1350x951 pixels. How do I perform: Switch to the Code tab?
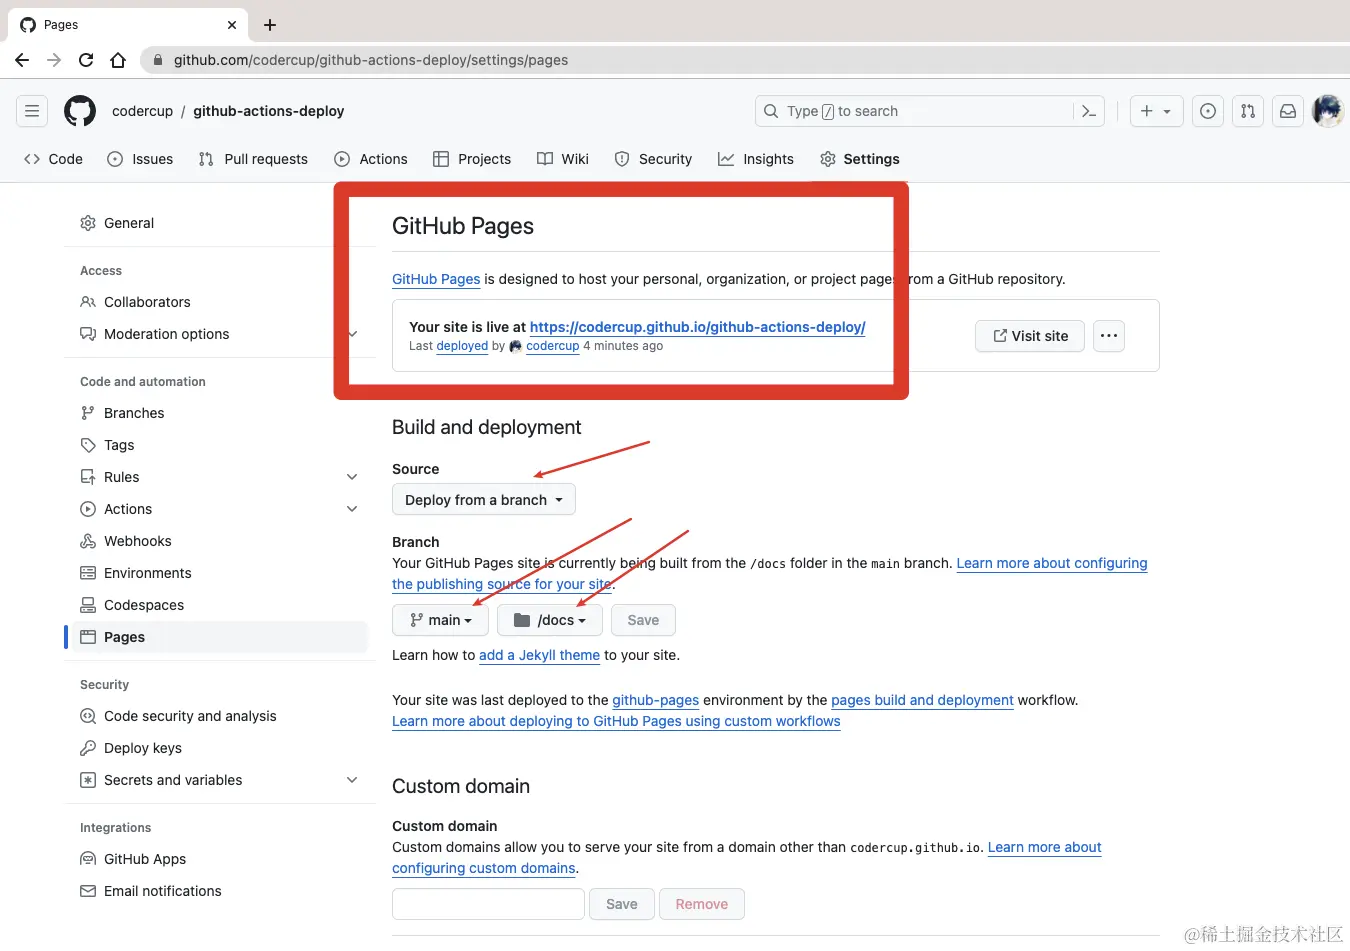54,159
